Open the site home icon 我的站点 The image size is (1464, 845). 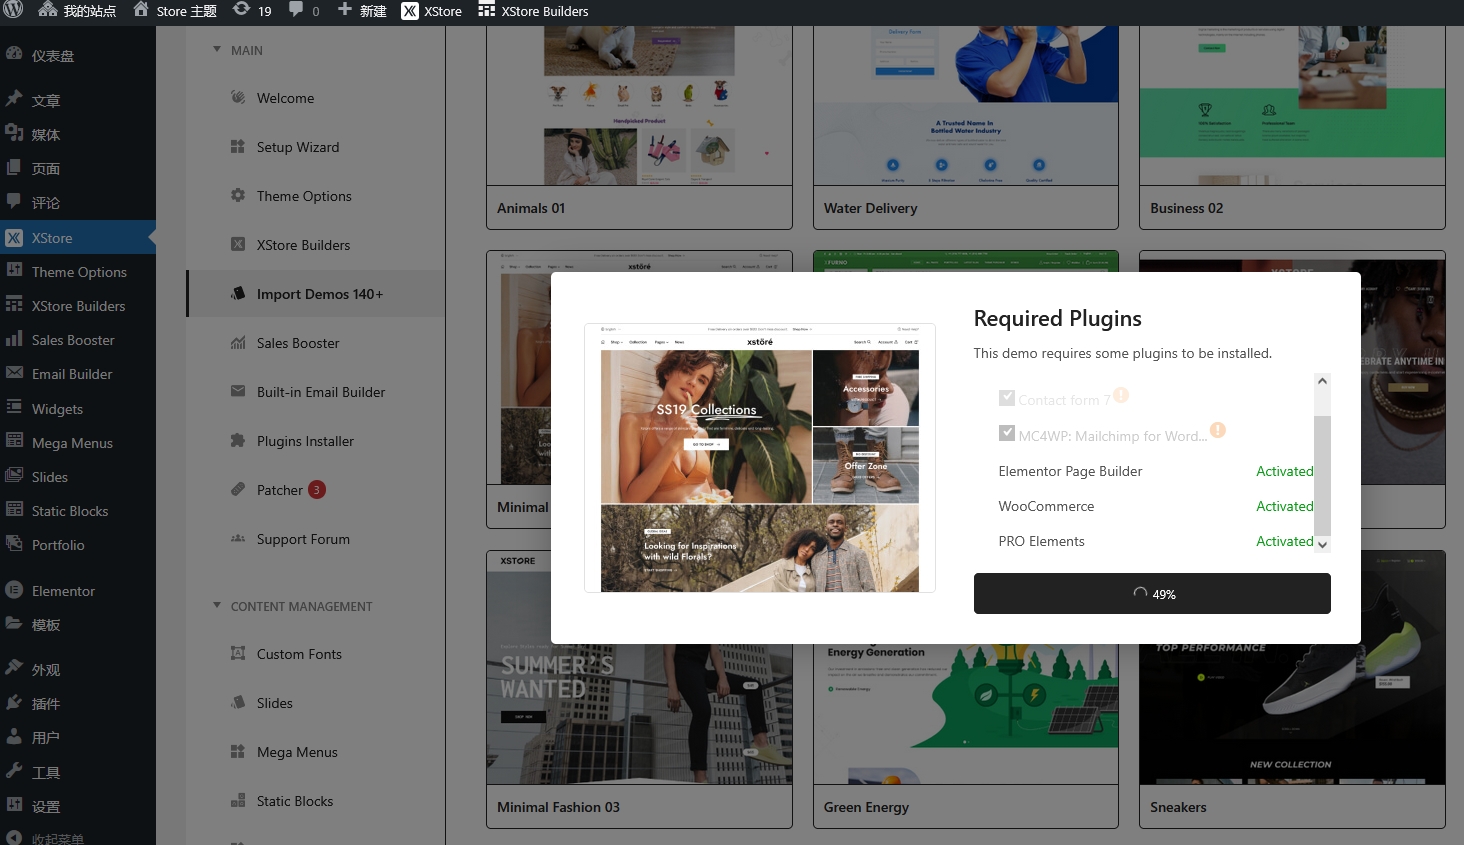click(47, 10)
